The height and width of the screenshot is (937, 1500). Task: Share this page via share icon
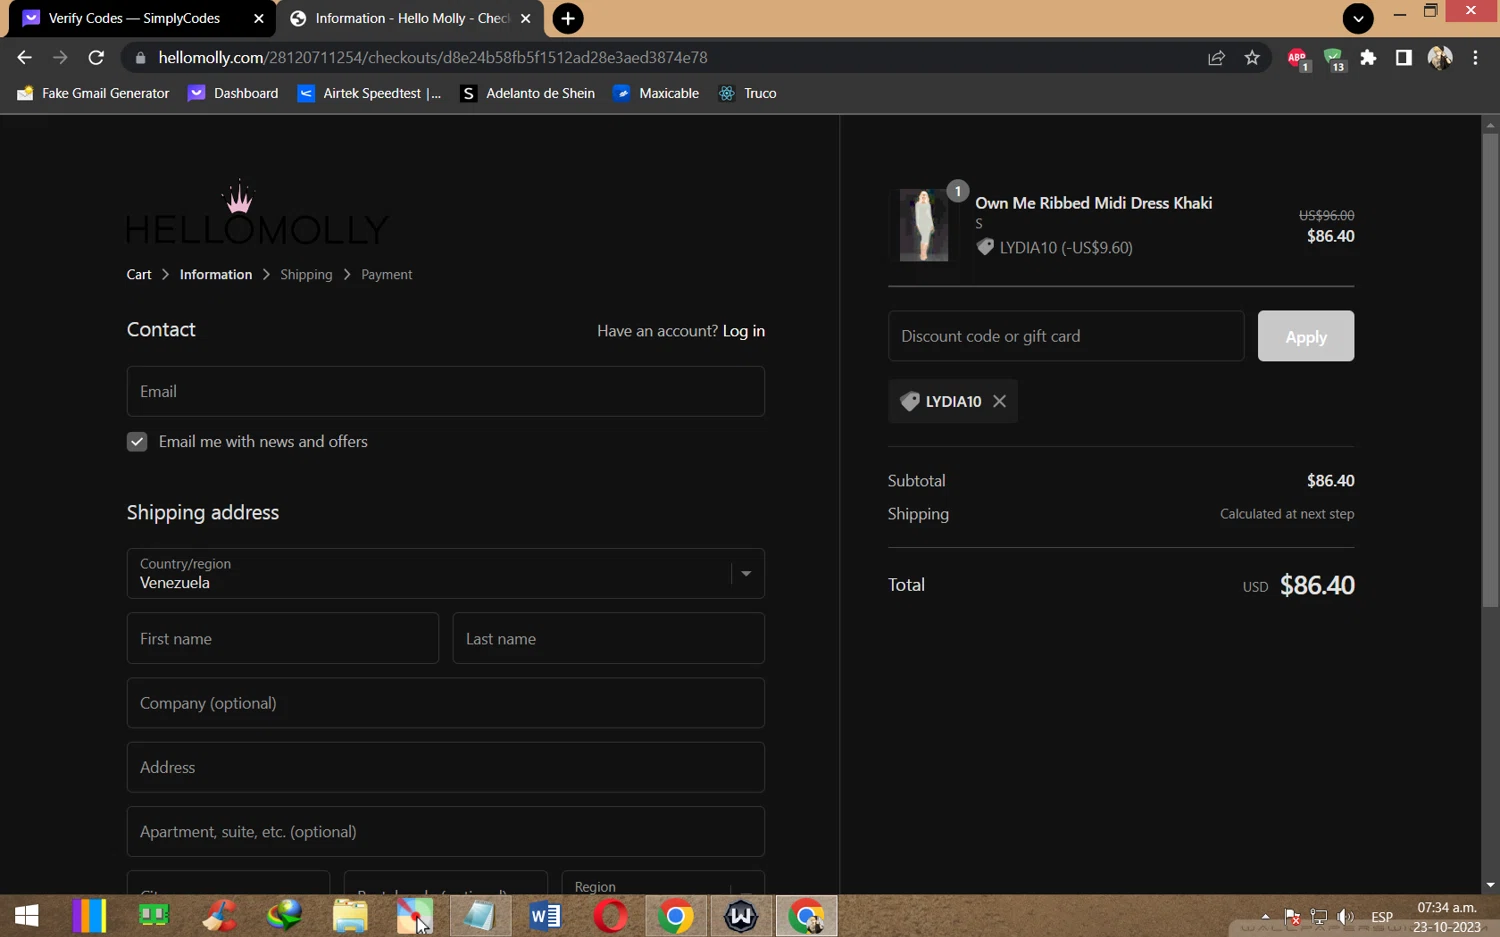1216,58
